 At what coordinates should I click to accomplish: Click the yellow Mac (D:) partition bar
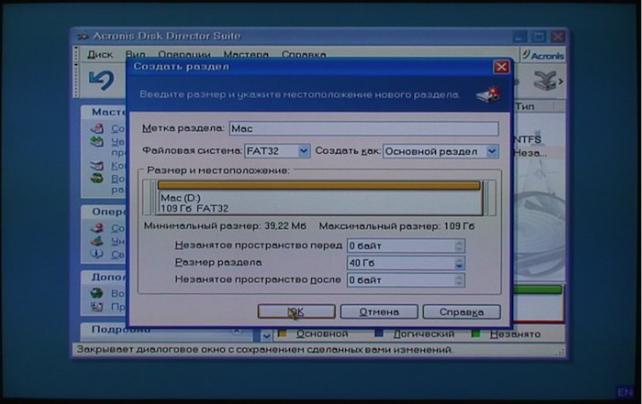click(319, 185)
